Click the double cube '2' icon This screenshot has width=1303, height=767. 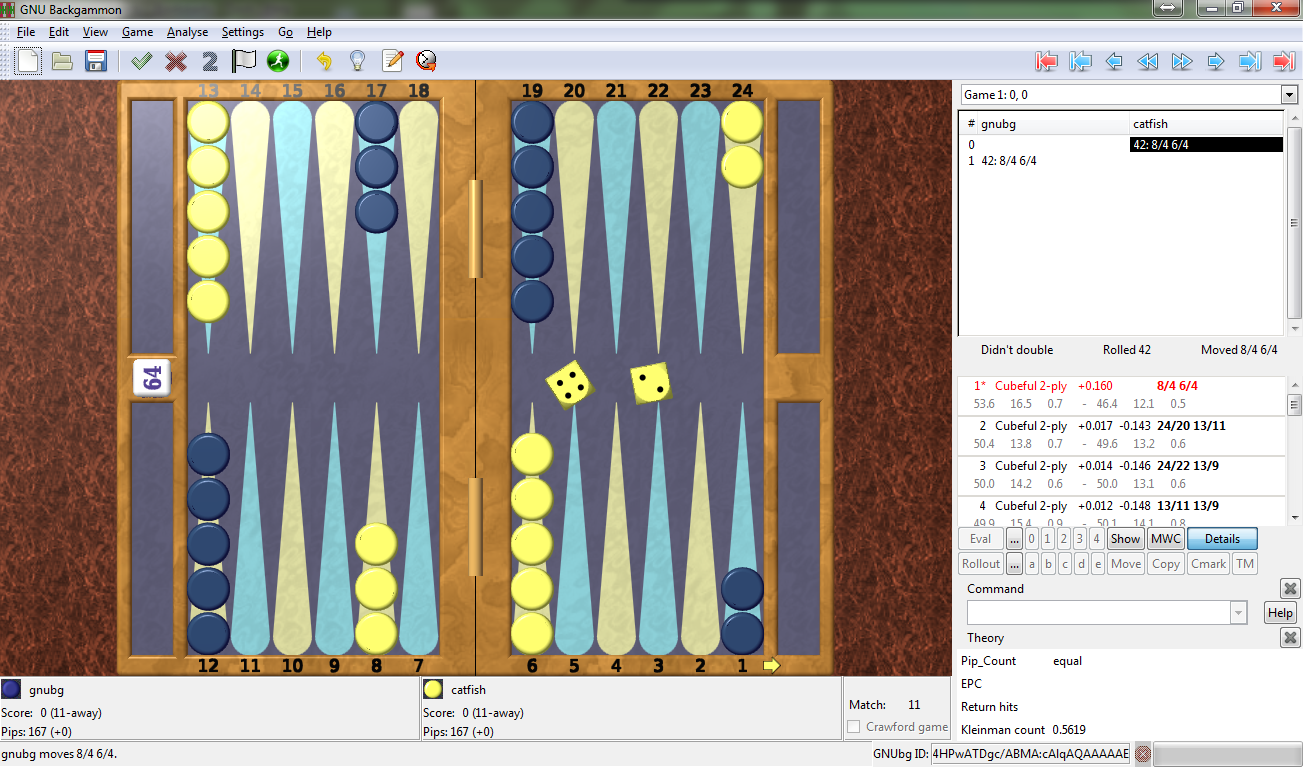tap(209, 61)
